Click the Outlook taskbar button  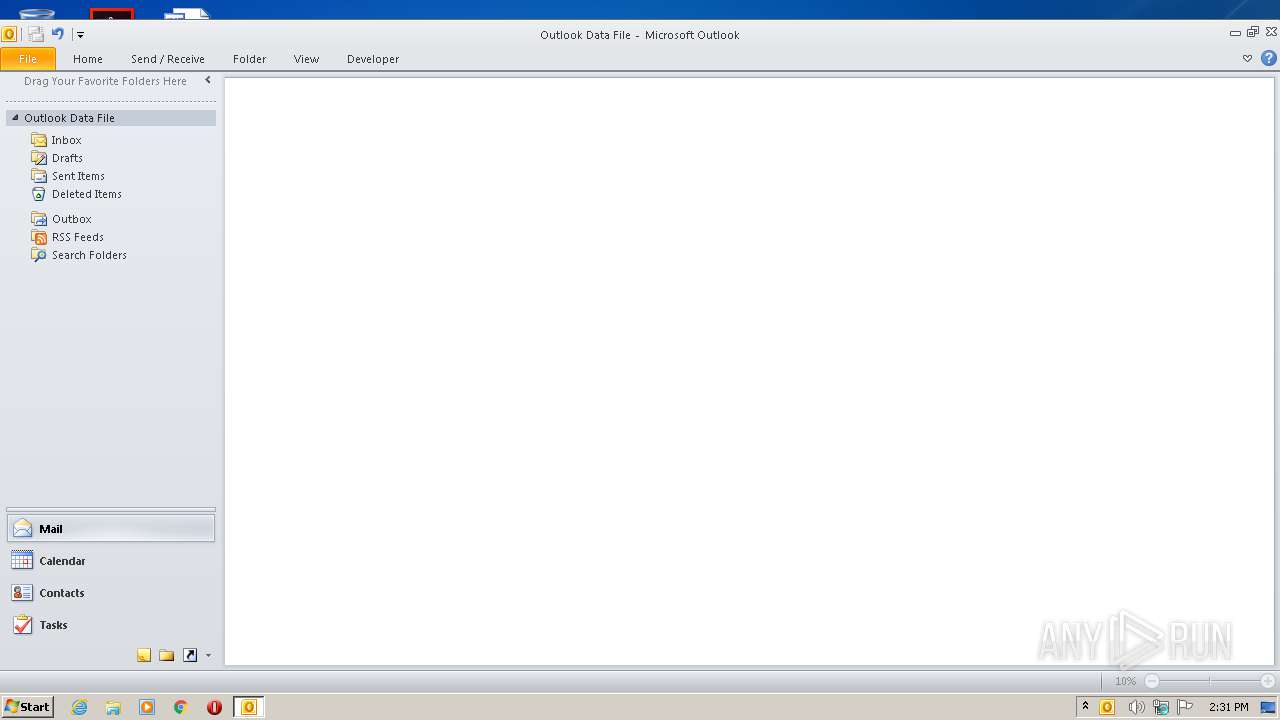click(x=249, y=707)
